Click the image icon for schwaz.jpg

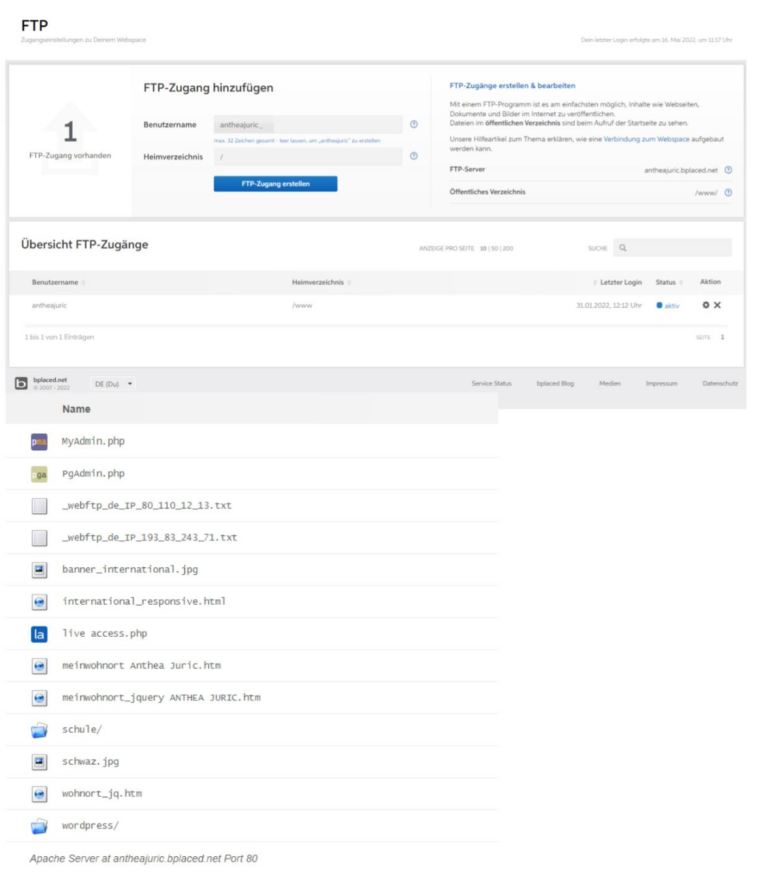(x=39, y=762)
